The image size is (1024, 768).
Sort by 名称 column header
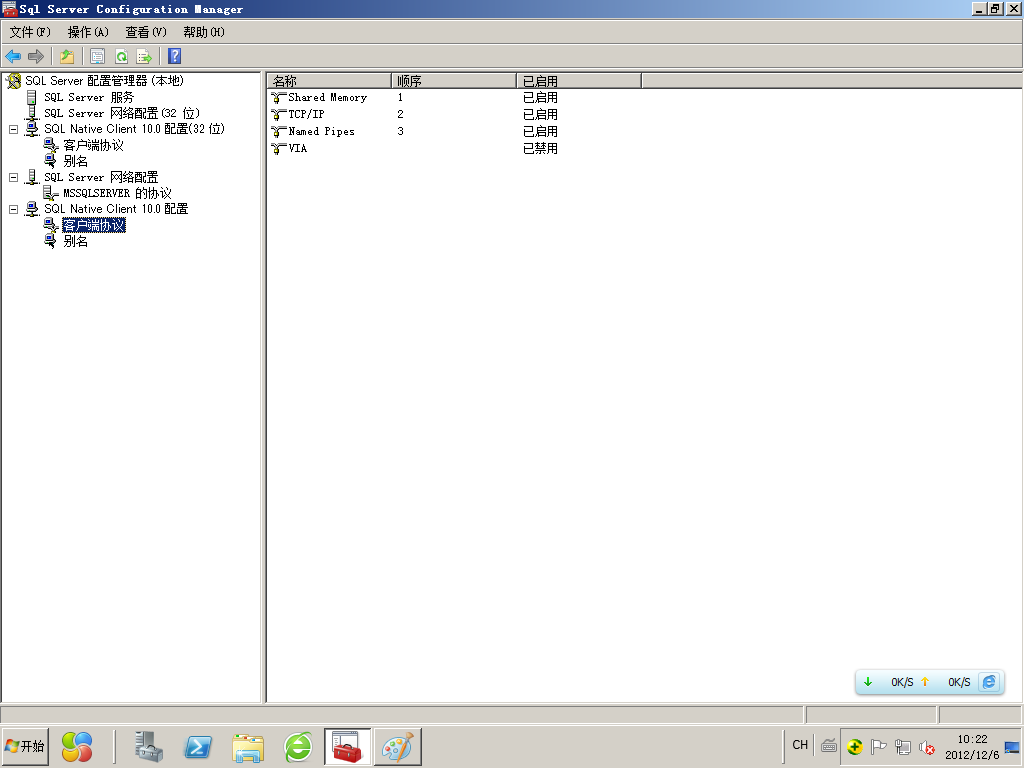(x=329, y=81)
